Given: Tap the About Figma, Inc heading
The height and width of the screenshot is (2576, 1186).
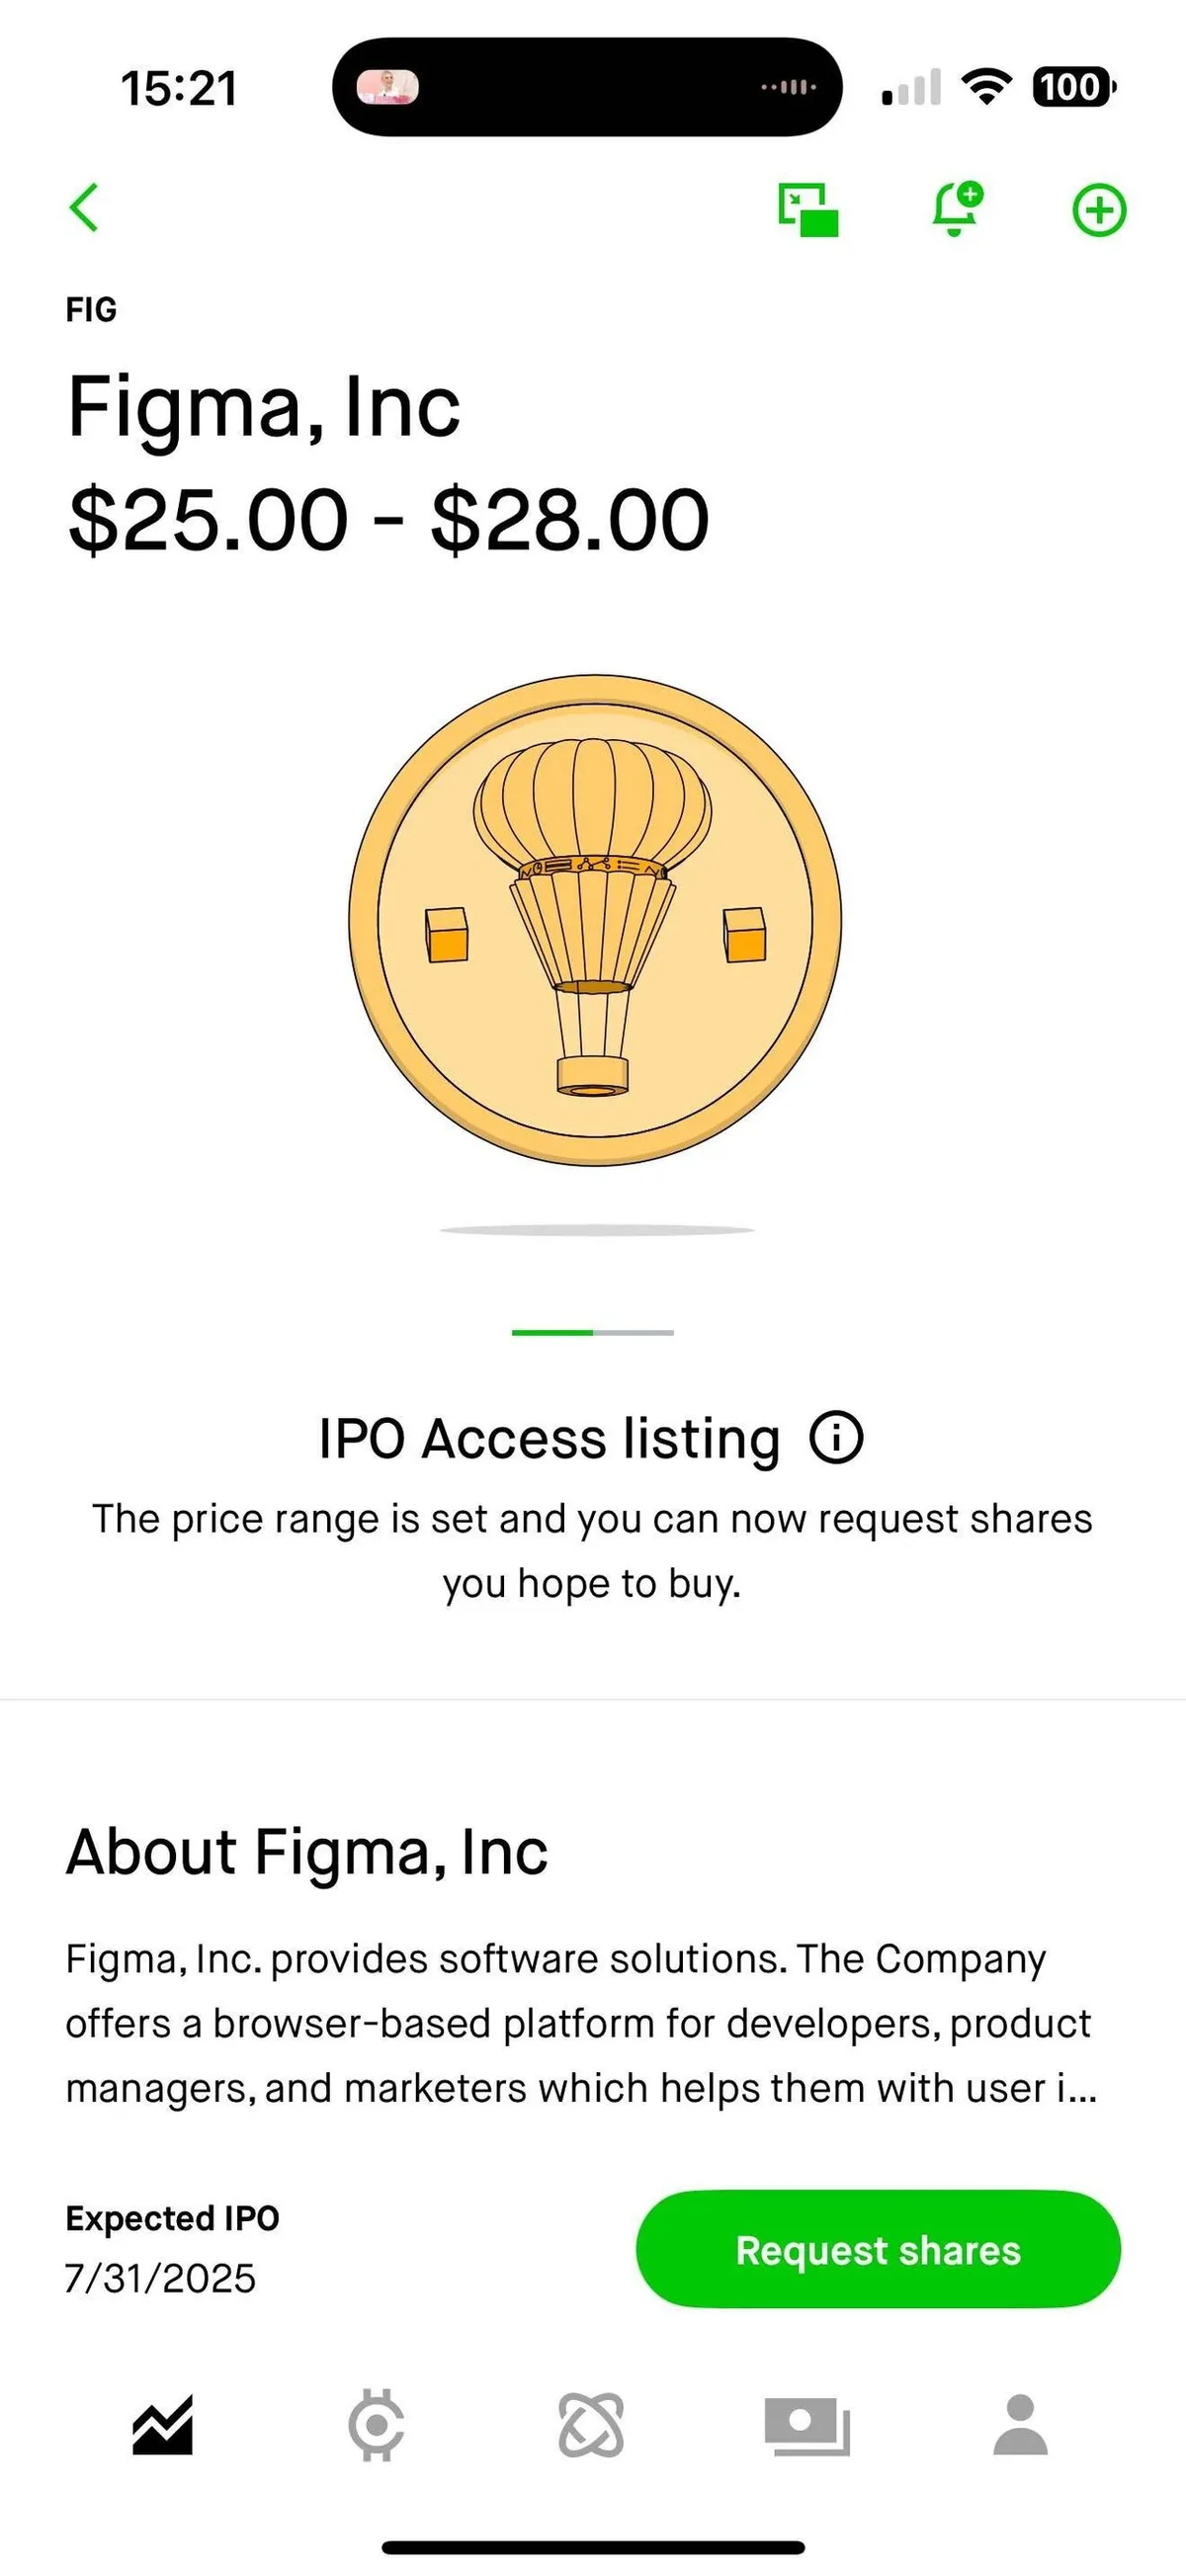Looking at the screenshot, I should [307, 1852].
